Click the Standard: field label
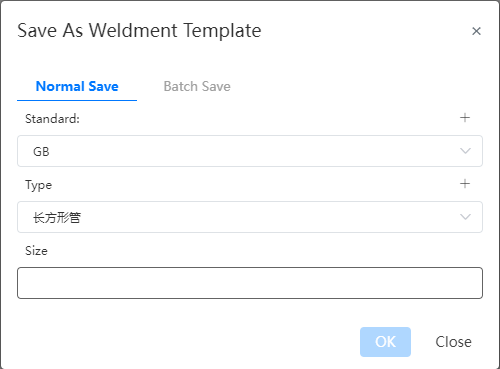500x369 pixels. (x=52, y=119)
